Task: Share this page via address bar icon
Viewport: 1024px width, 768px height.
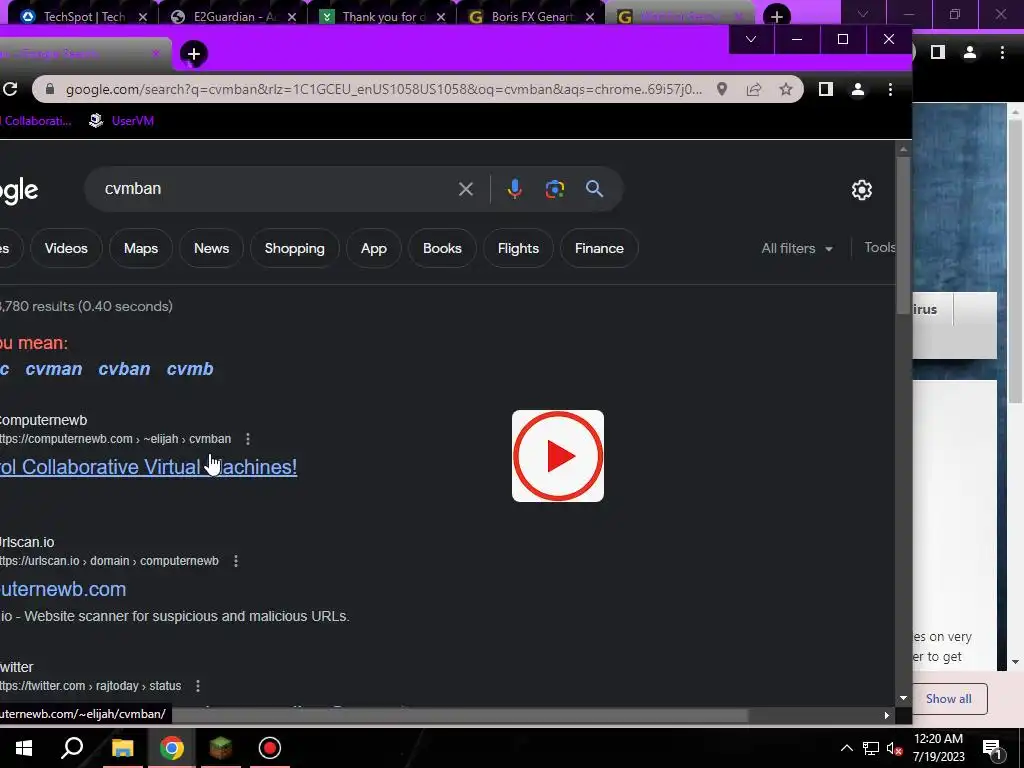Action: (754, 89)
